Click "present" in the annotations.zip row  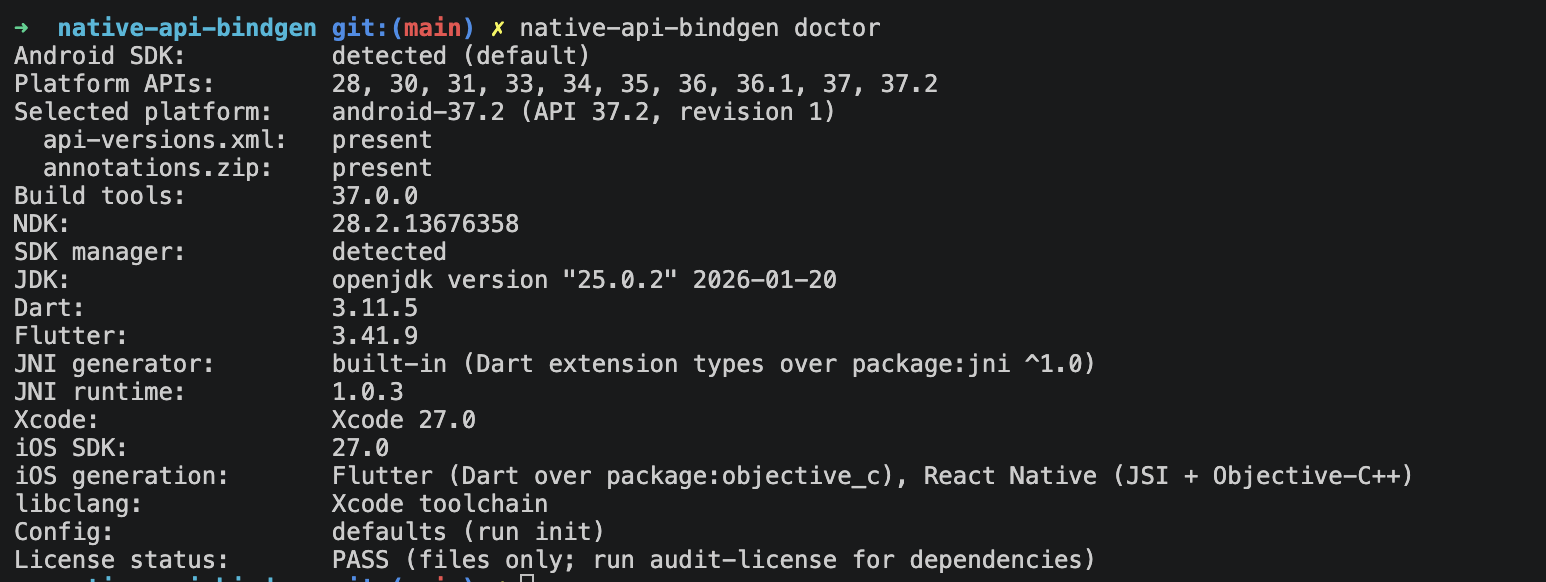point(382,168)
